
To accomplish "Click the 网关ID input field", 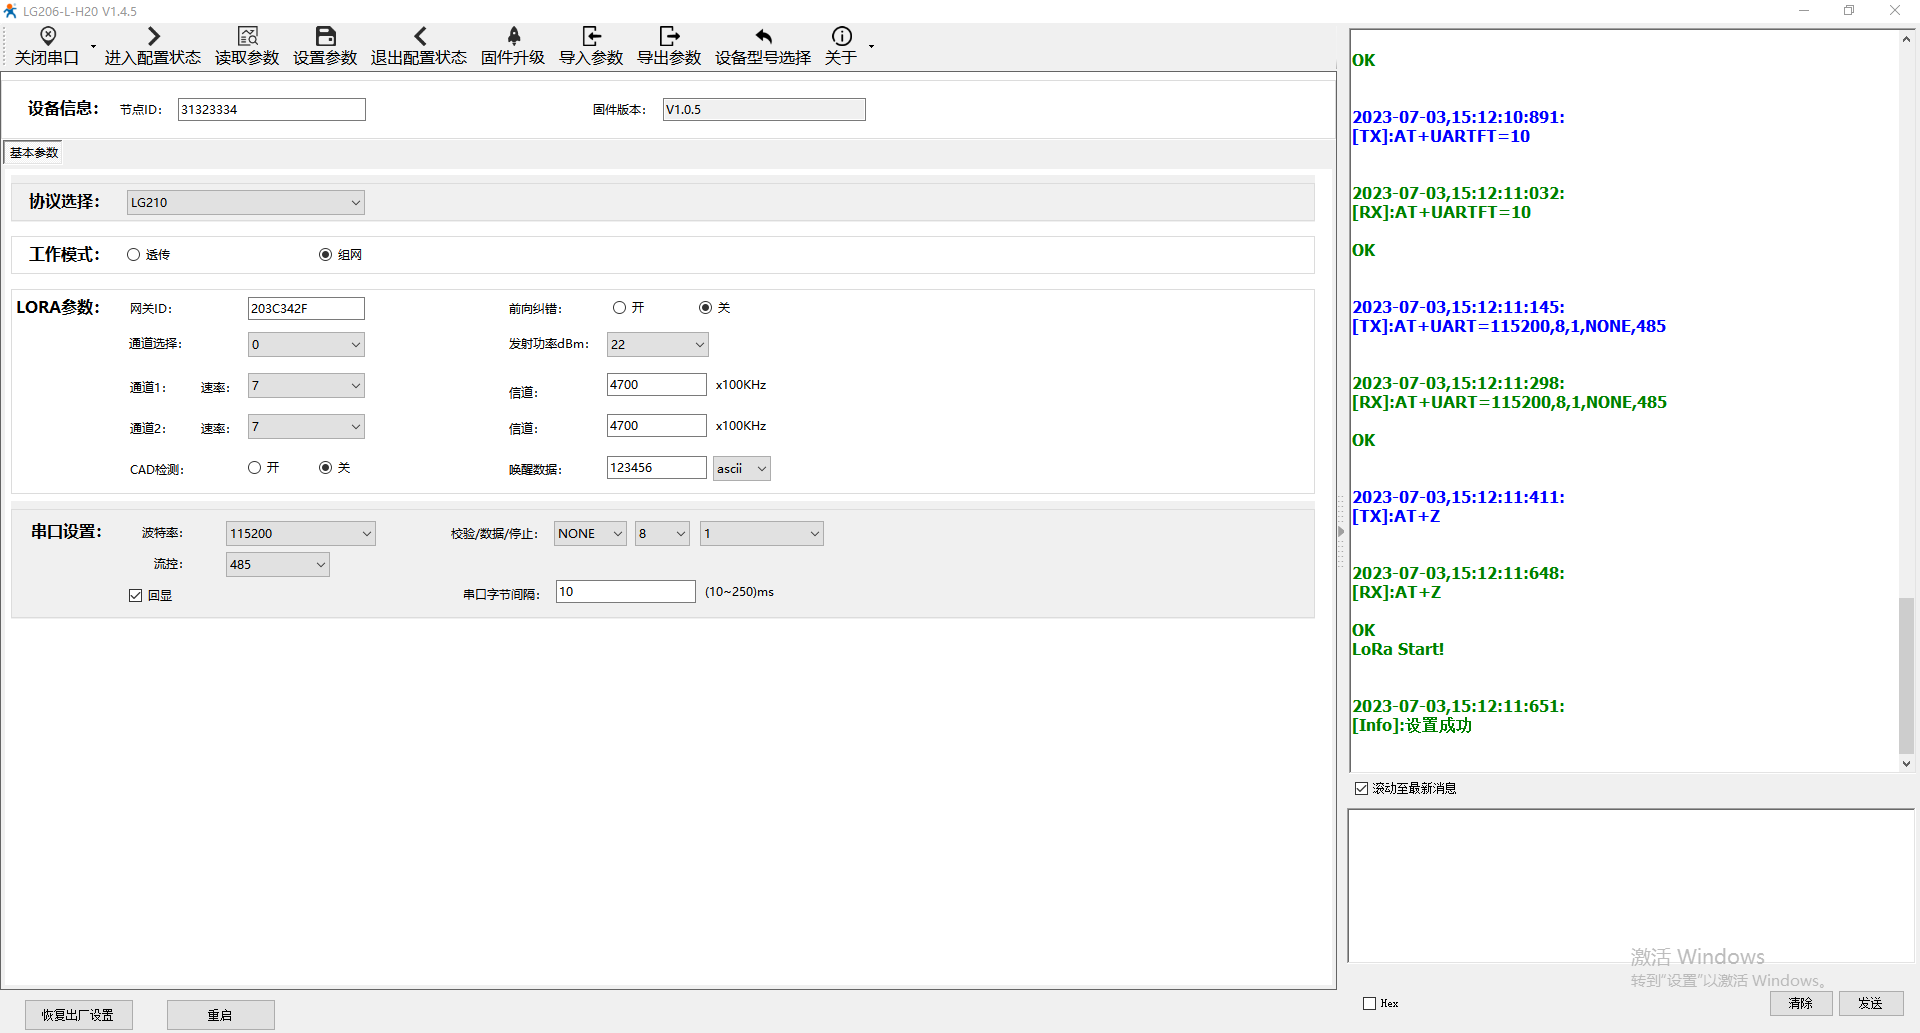I will (306, 309).
